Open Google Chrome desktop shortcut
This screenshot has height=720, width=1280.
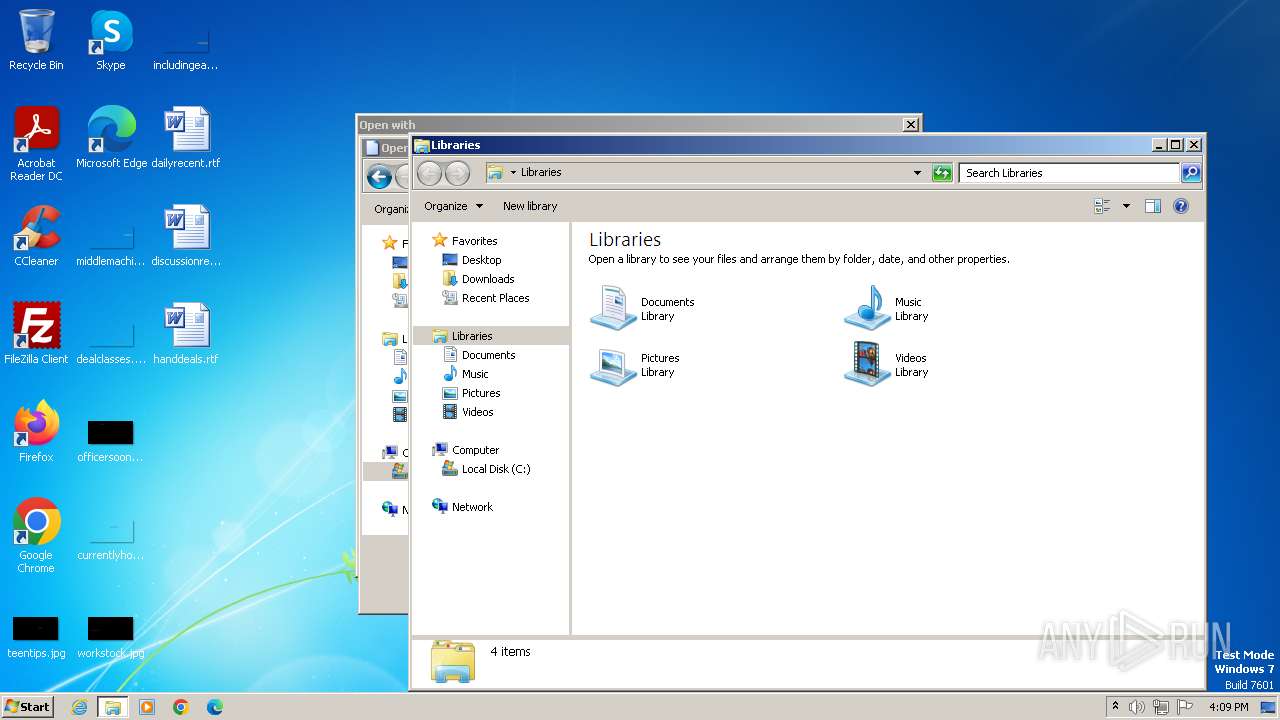36,535
